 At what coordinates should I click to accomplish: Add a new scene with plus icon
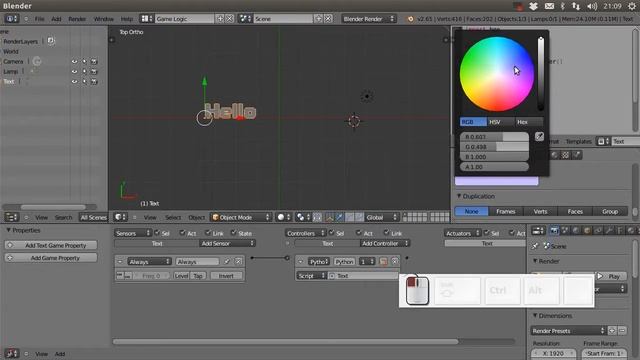click(318, 19)
